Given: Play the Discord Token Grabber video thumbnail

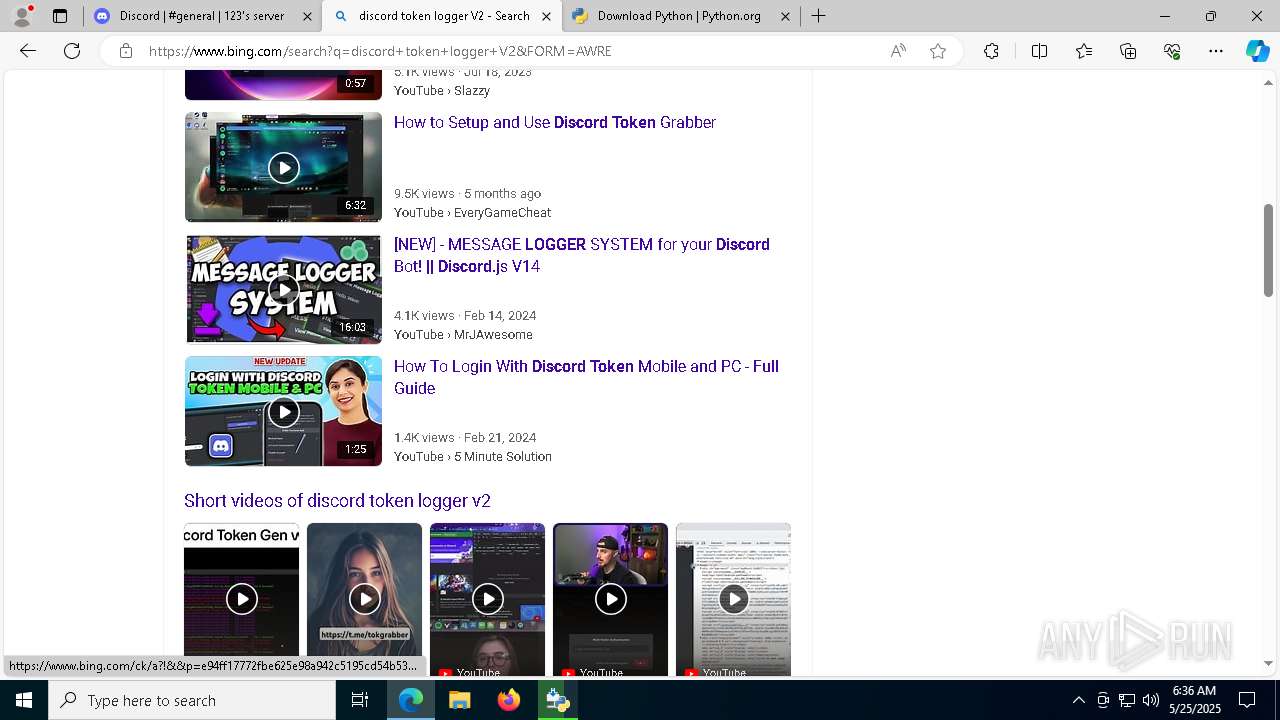Looking at the screenshot, I should click(283, 167).
